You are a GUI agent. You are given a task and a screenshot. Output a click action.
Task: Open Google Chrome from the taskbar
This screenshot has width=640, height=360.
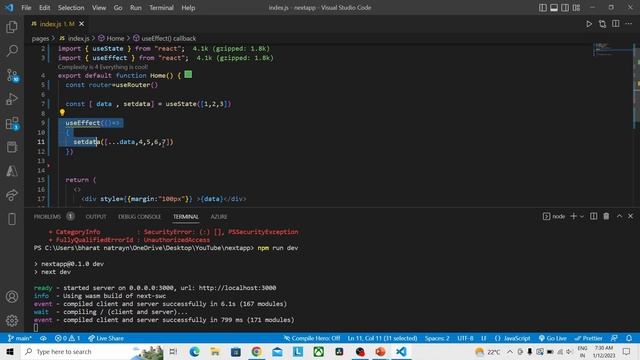(x=256, y=351)
